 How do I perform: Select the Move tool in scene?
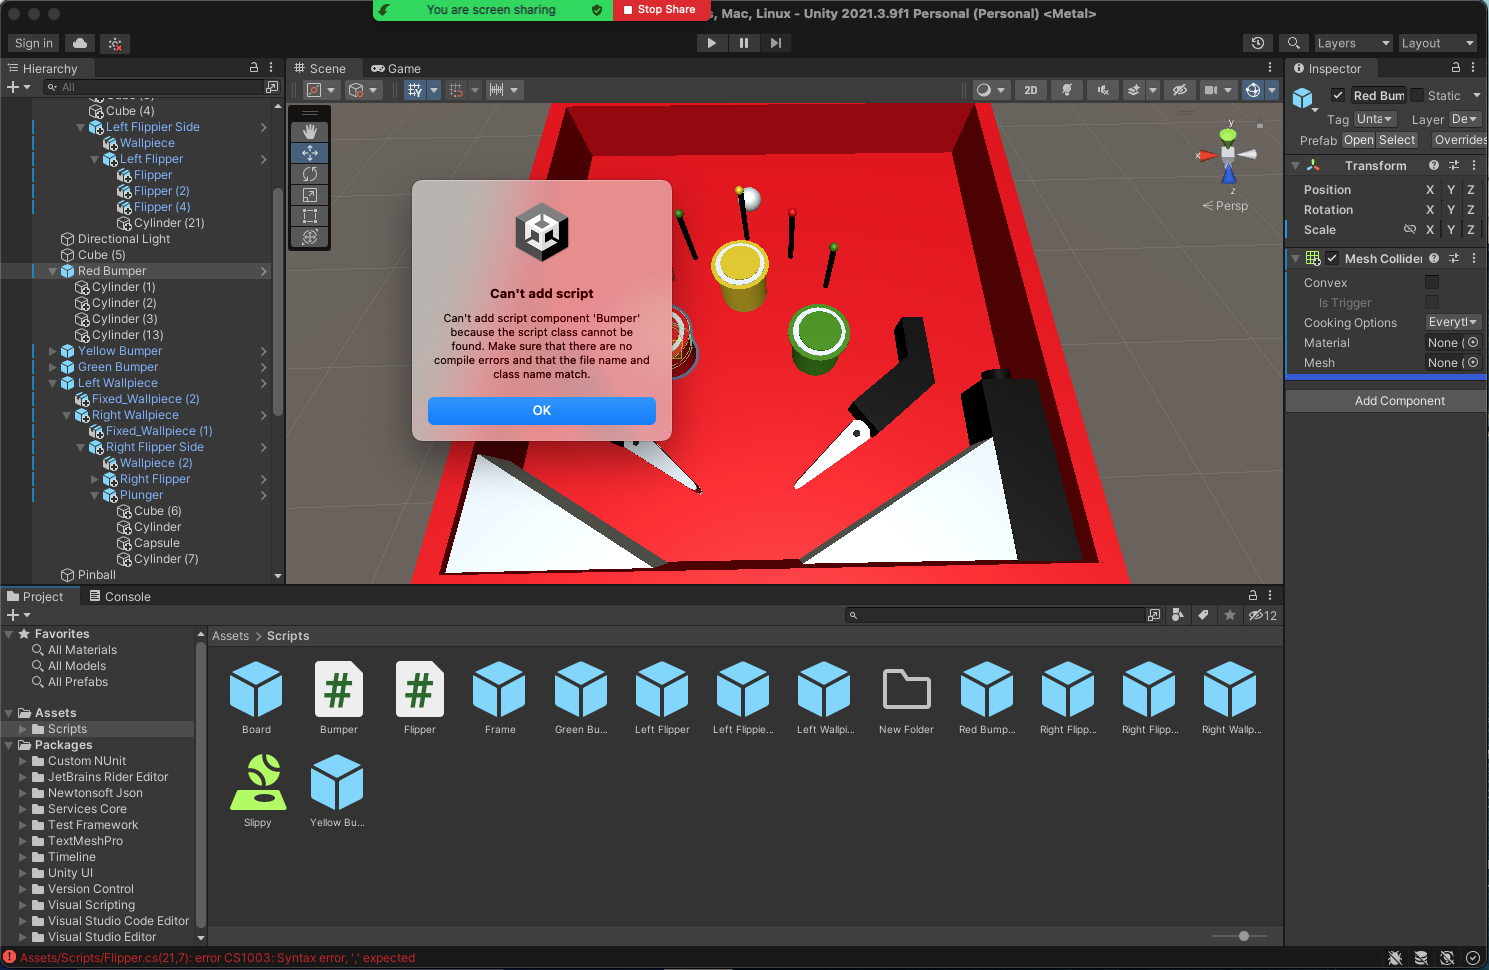(310, 153)
